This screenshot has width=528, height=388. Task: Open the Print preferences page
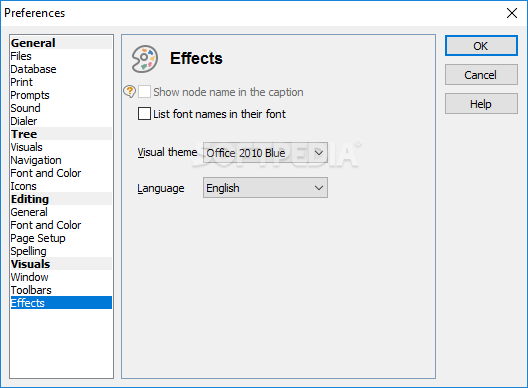pyautogui.click(x=61, y=82)
